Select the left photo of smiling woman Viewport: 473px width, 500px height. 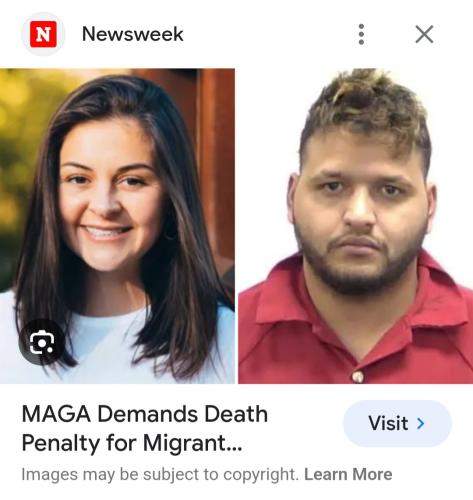coord(117,226)
